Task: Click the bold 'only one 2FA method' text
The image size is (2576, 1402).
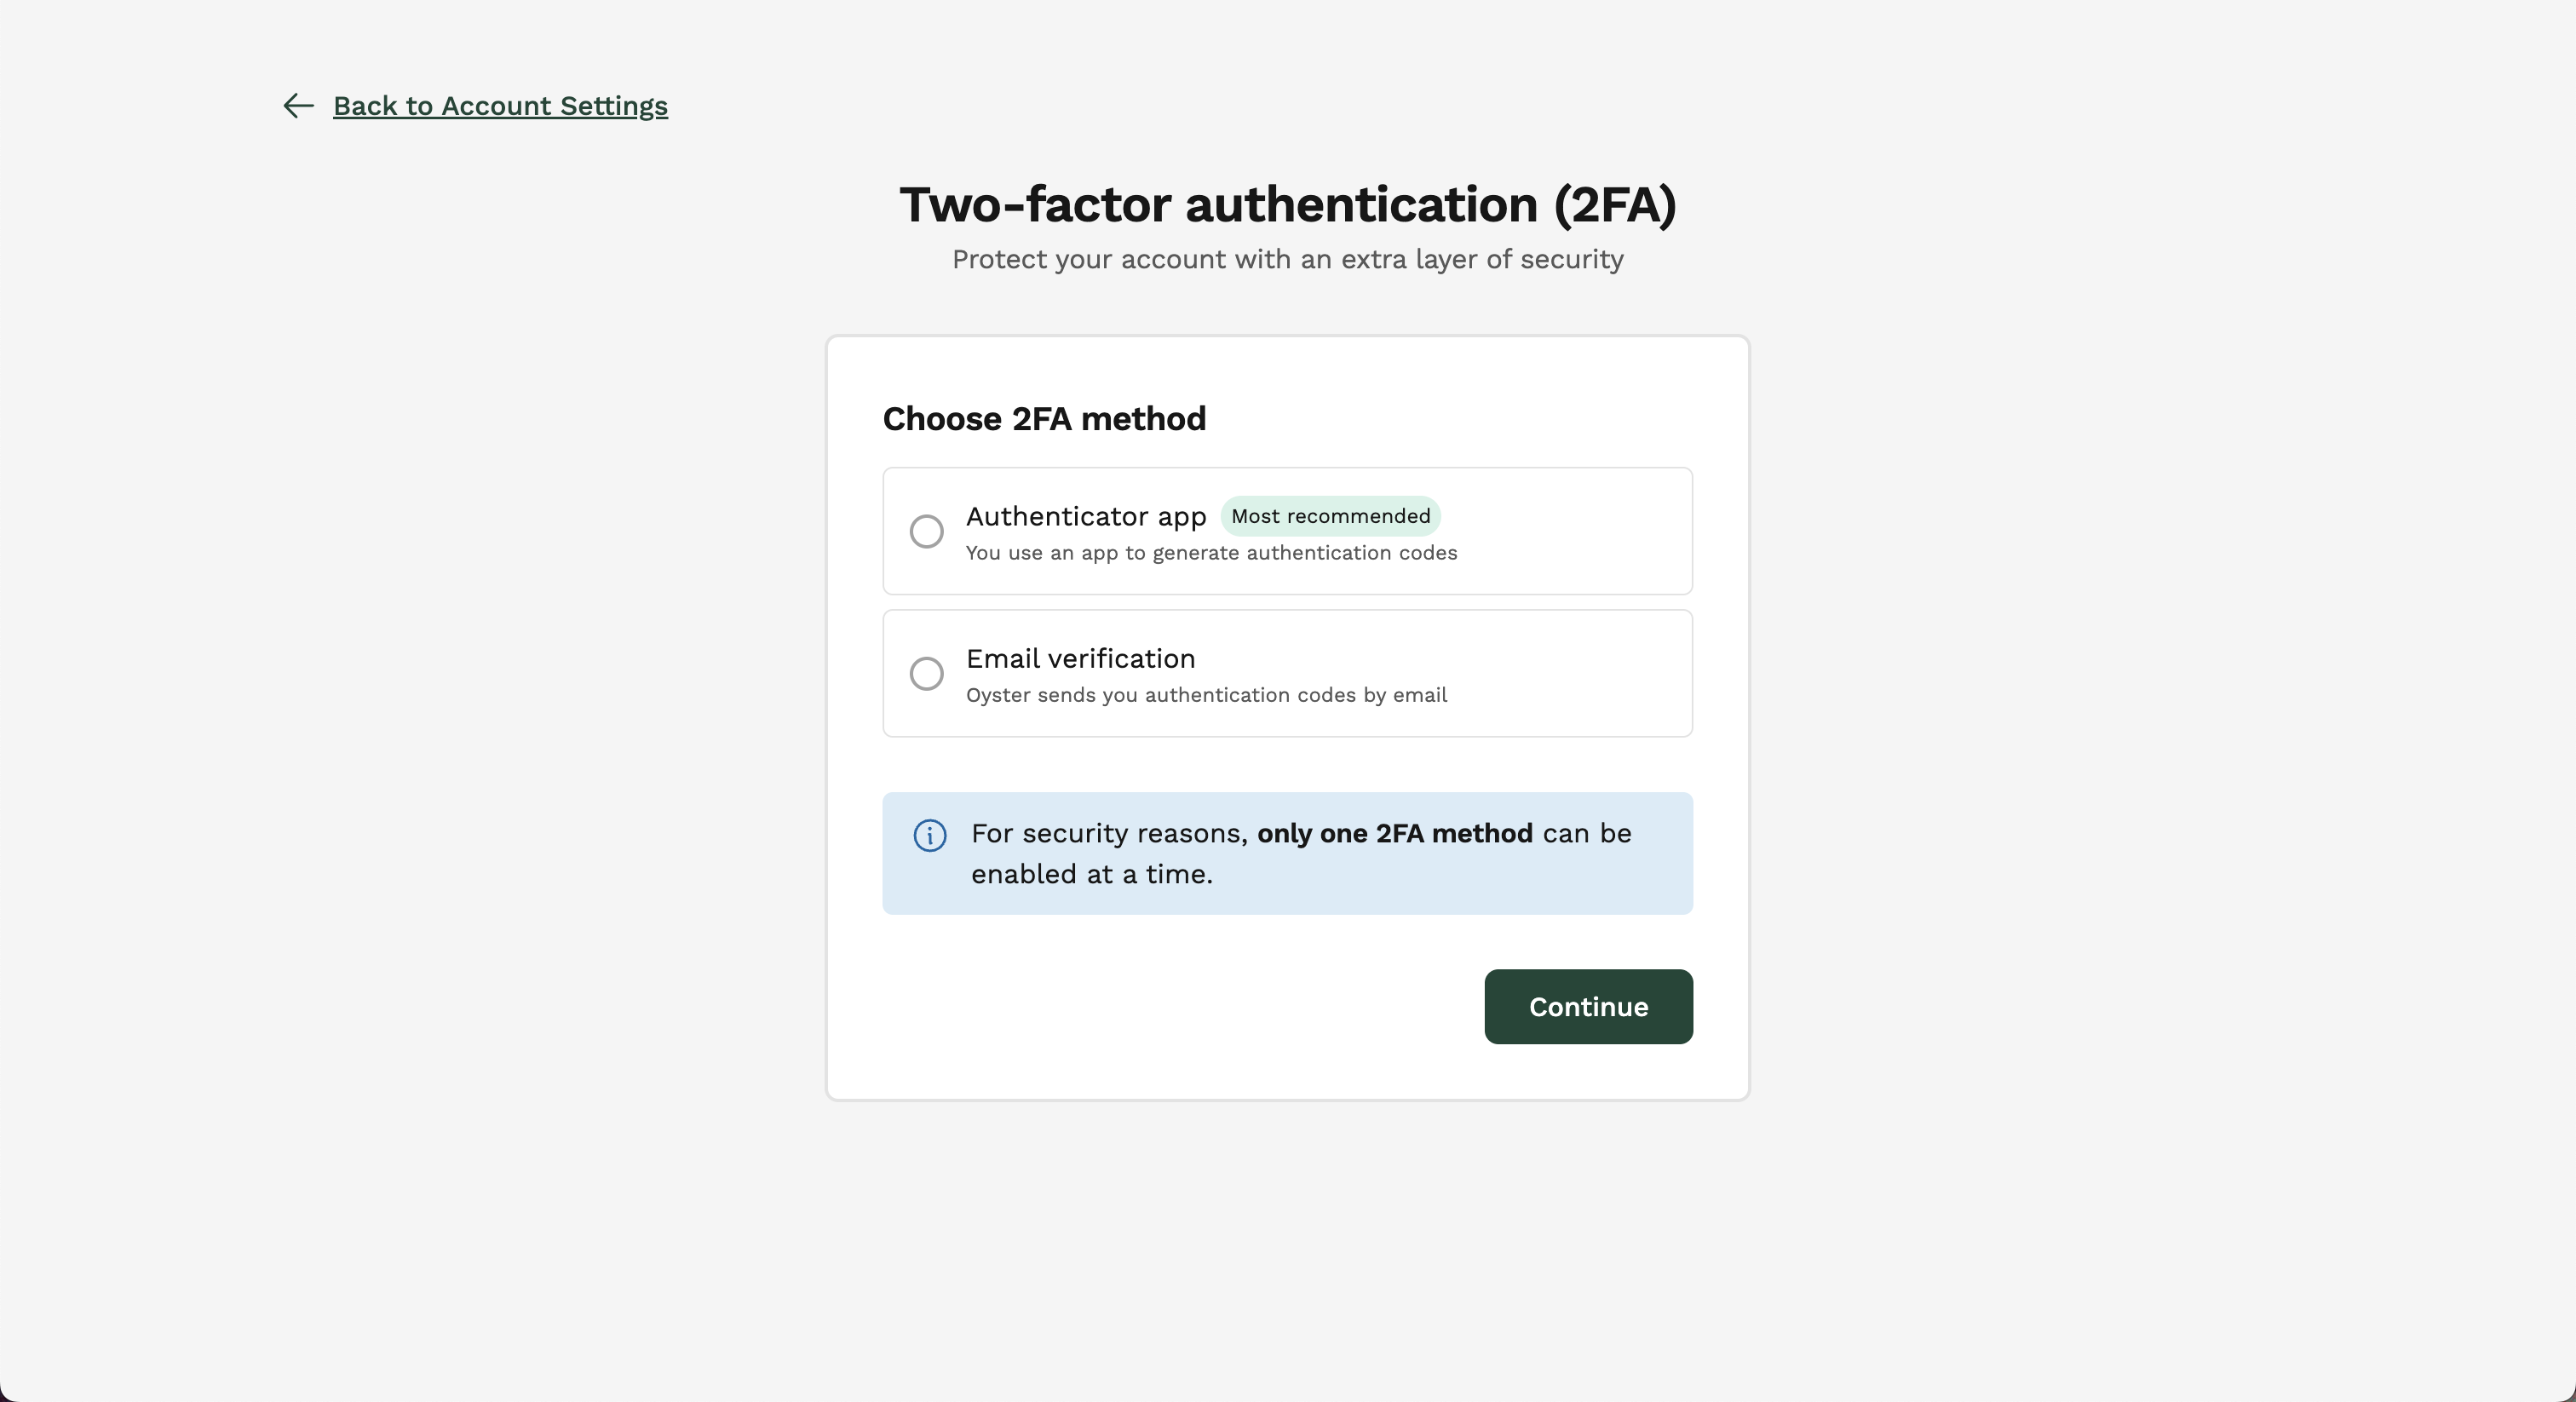Action: point(1394,833)
